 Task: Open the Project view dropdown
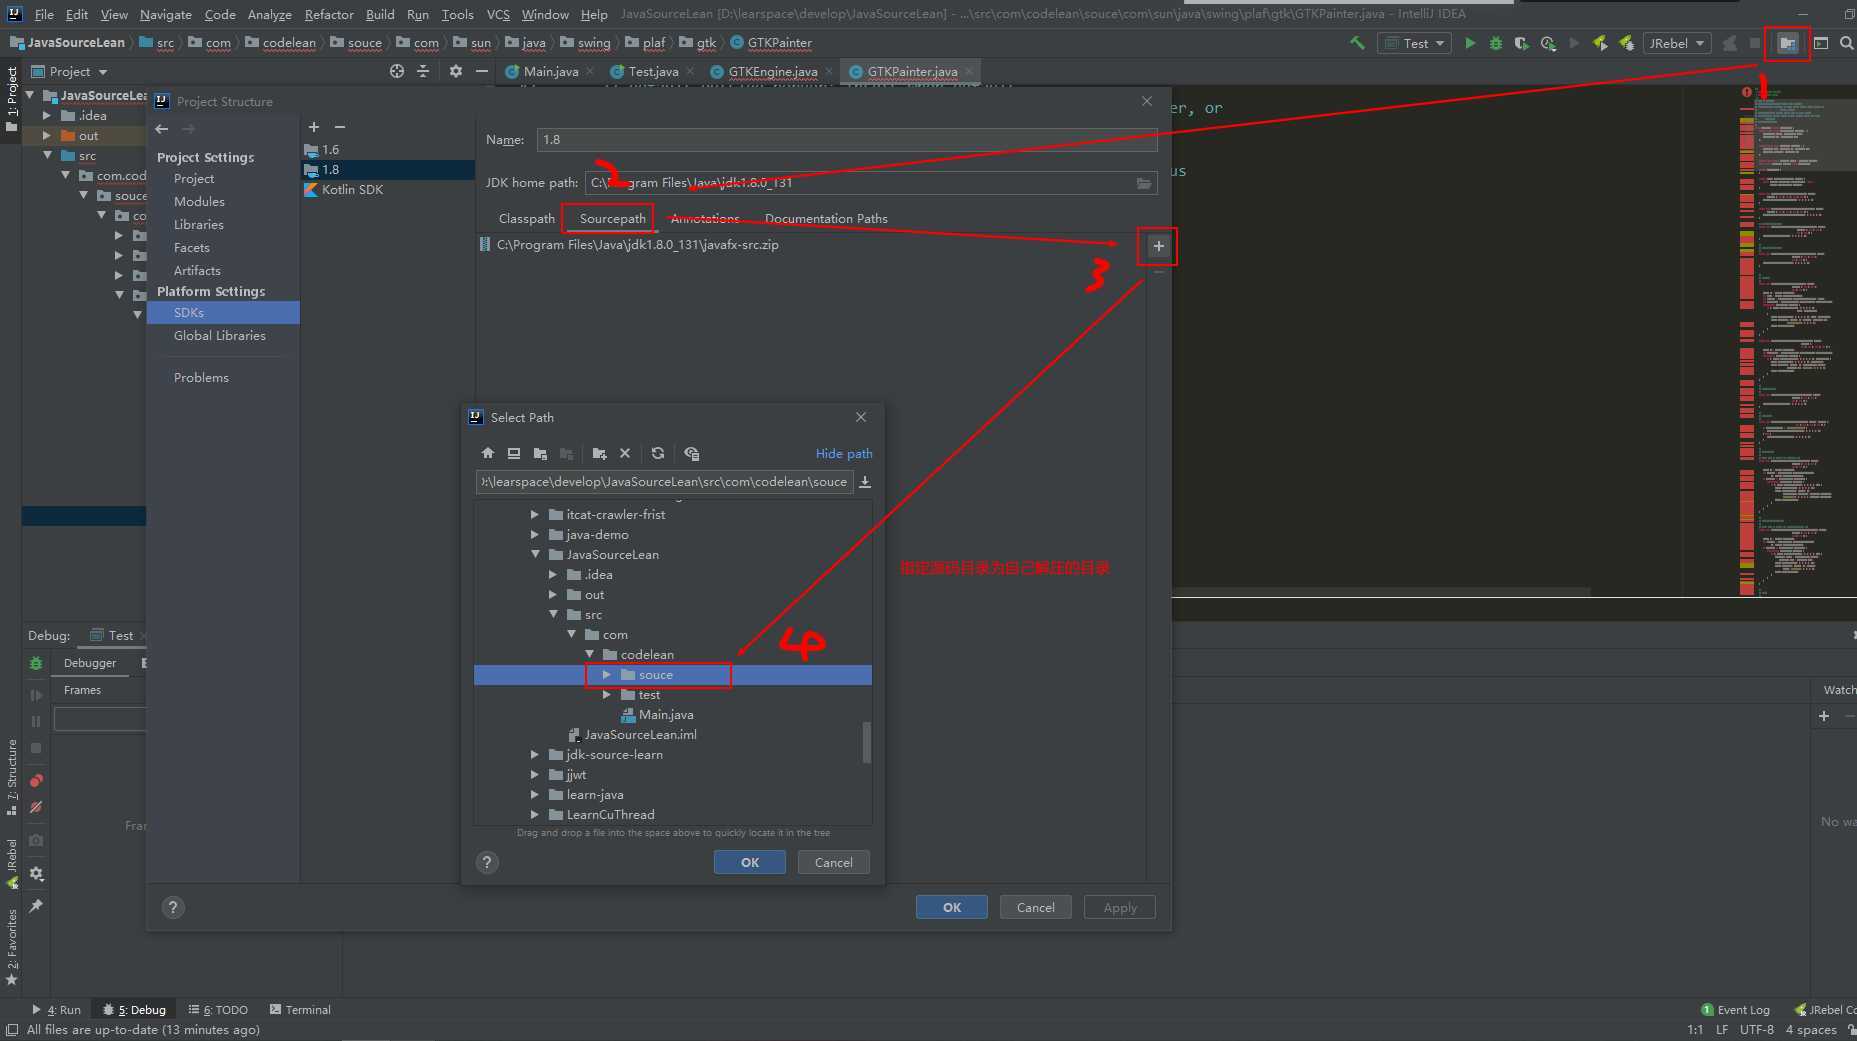69,71
